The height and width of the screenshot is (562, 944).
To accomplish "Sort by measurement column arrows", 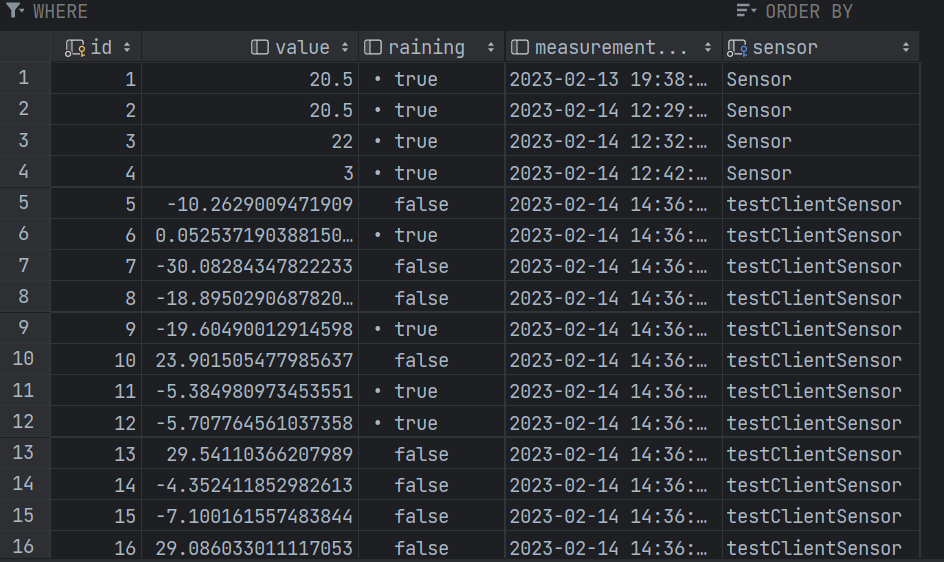I will click(x=708, y=47).
